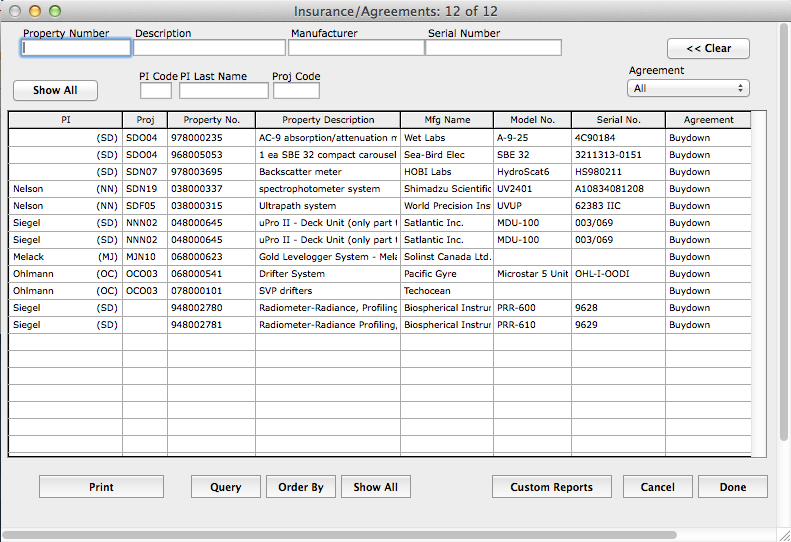Click the Done button
This screenshot has height=542, width=791.
click(732, 487)
